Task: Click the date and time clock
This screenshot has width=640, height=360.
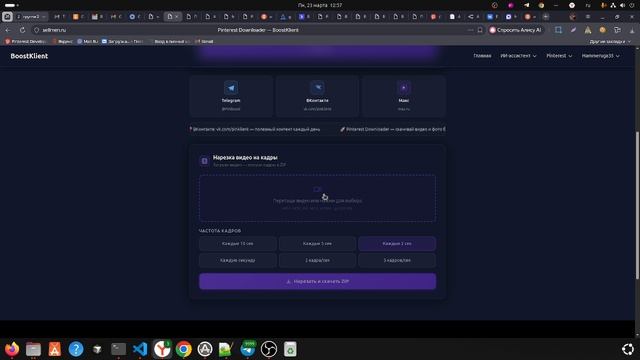Action: click(320, 5)
